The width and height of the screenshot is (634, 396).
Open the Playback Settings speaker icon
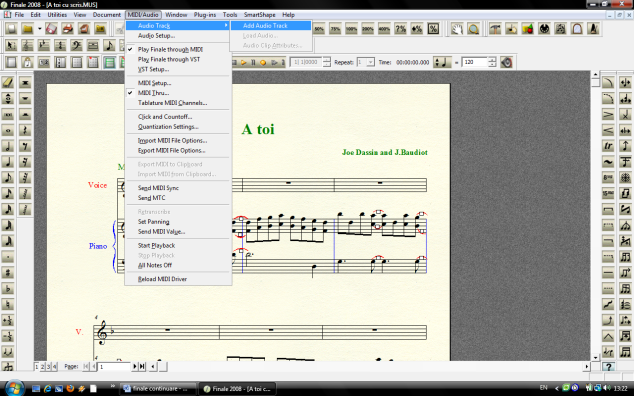click(506, 62)
